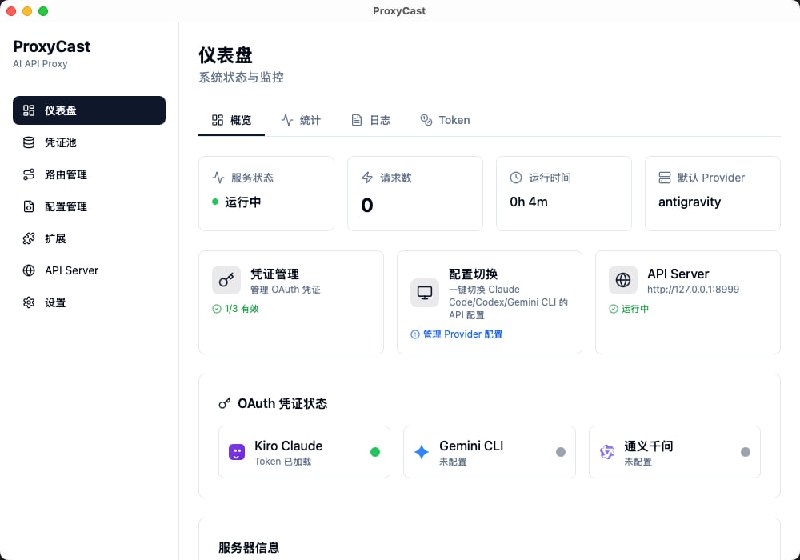Click the 通义千问 logo icon
Viewport: 800px width, 560px height.
607,452
